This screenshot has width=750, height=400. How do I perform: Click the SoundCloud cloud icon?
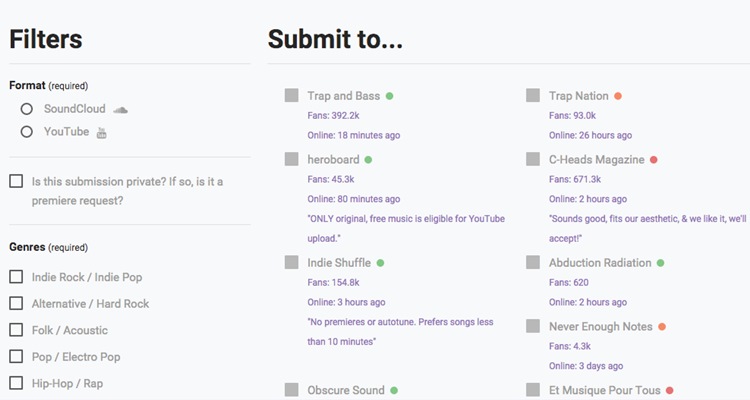[121, 108]
